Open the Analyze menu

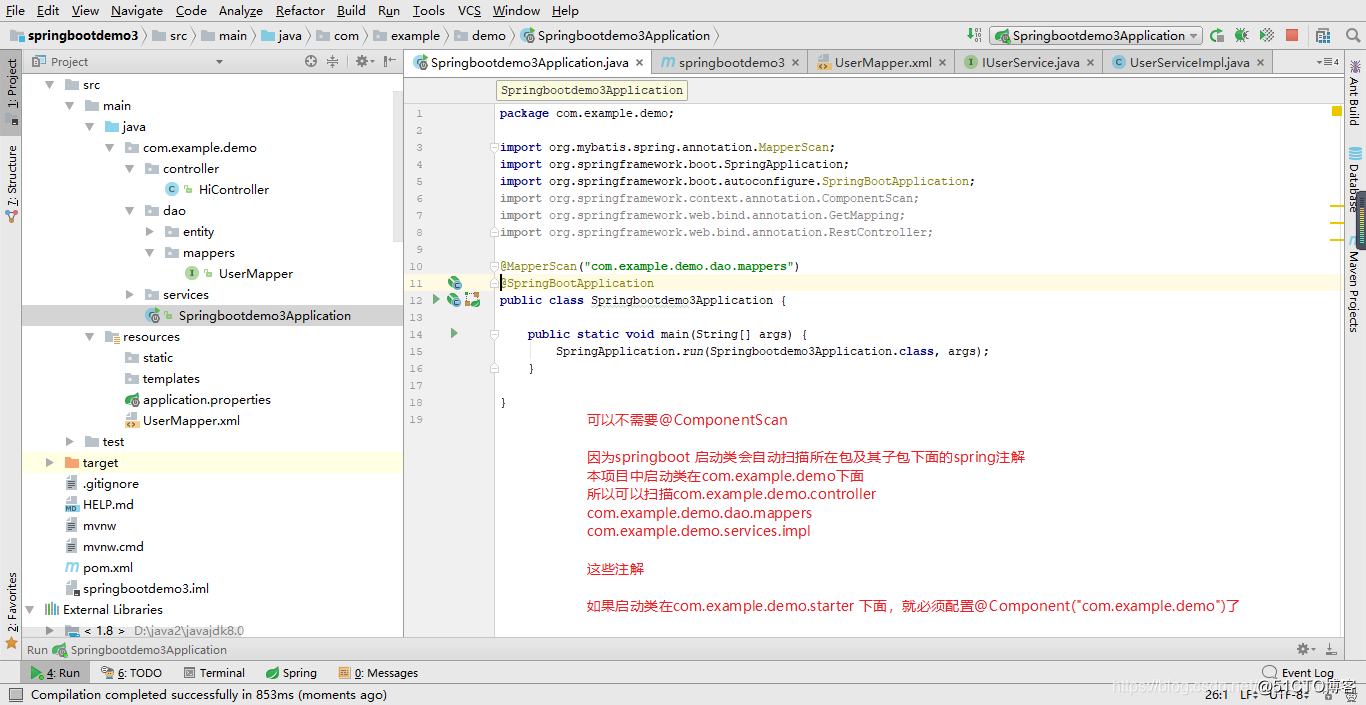[240, 10]
